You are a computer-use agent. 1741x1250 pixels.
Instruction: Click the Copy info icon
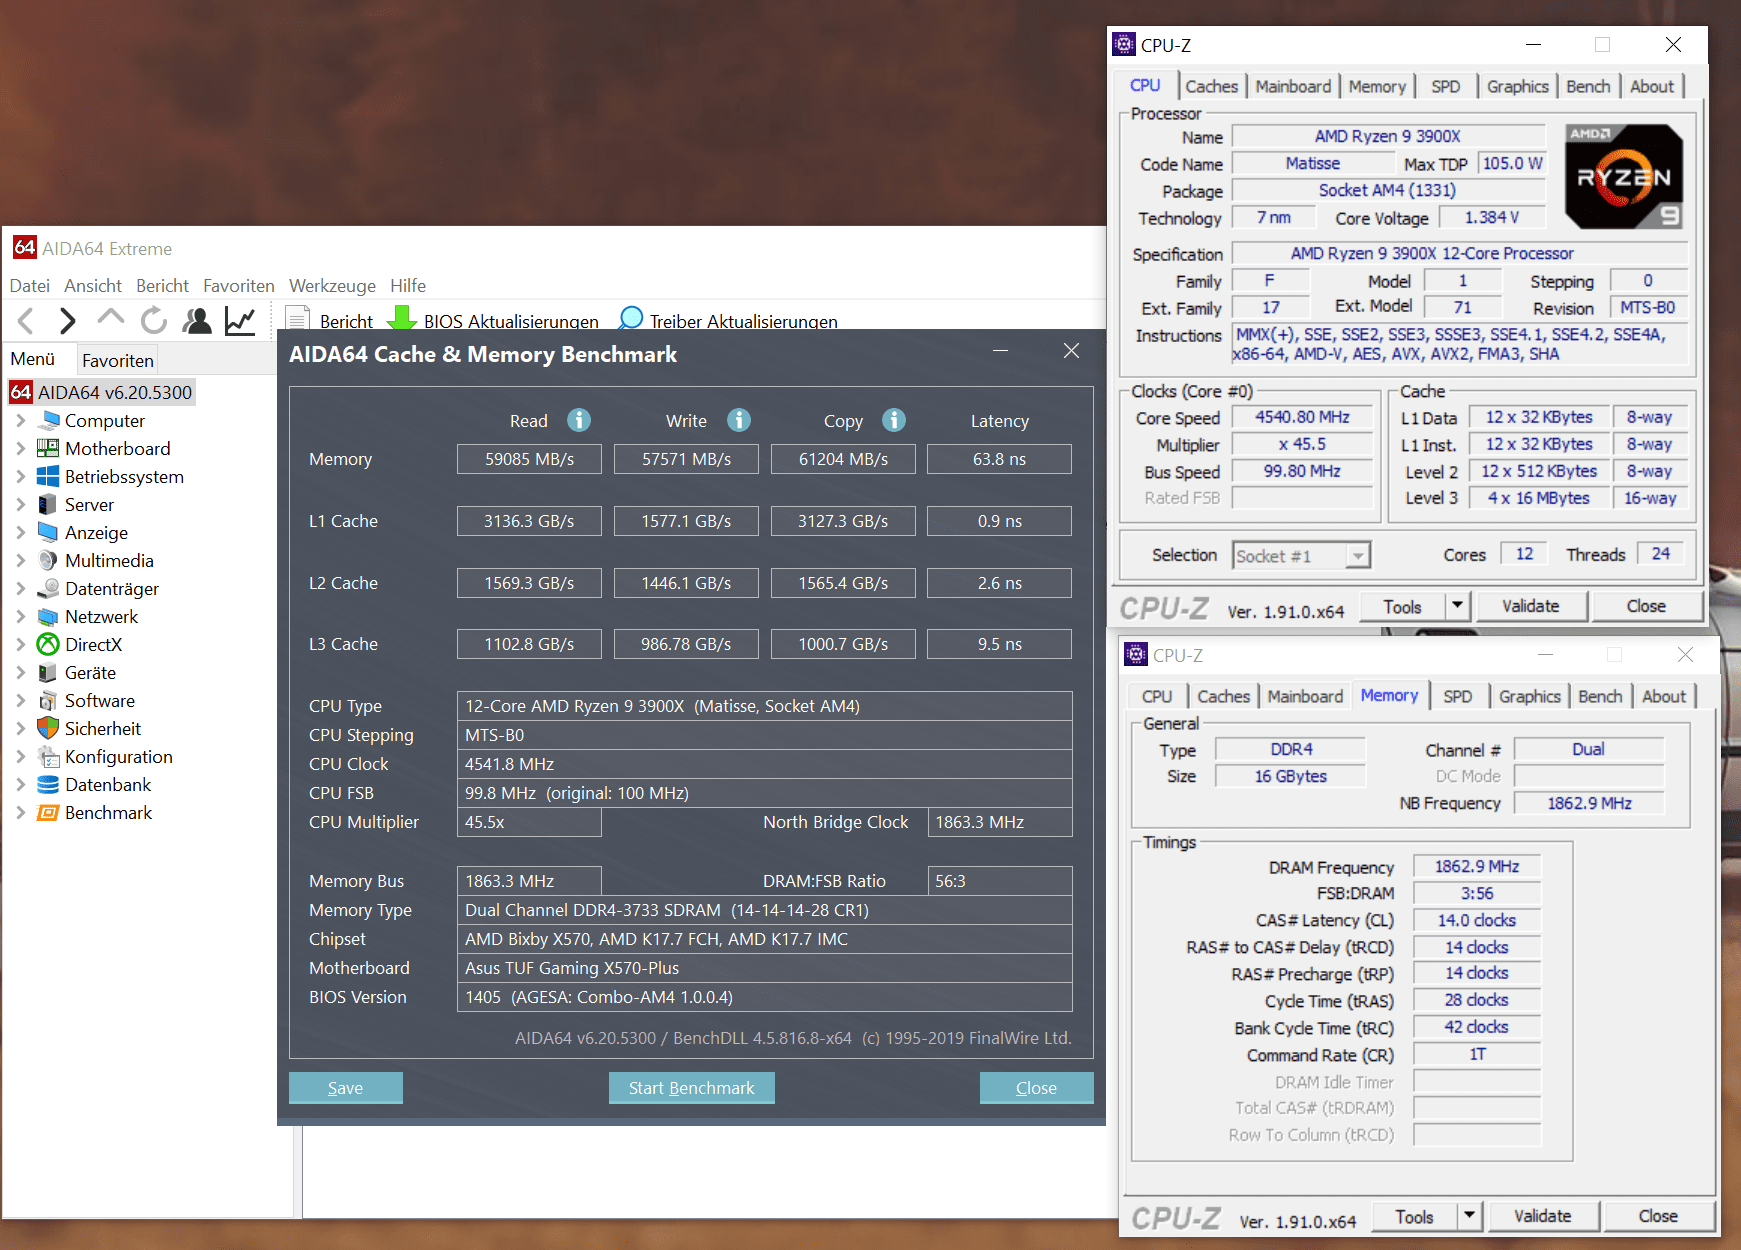[x=894, y=420]
